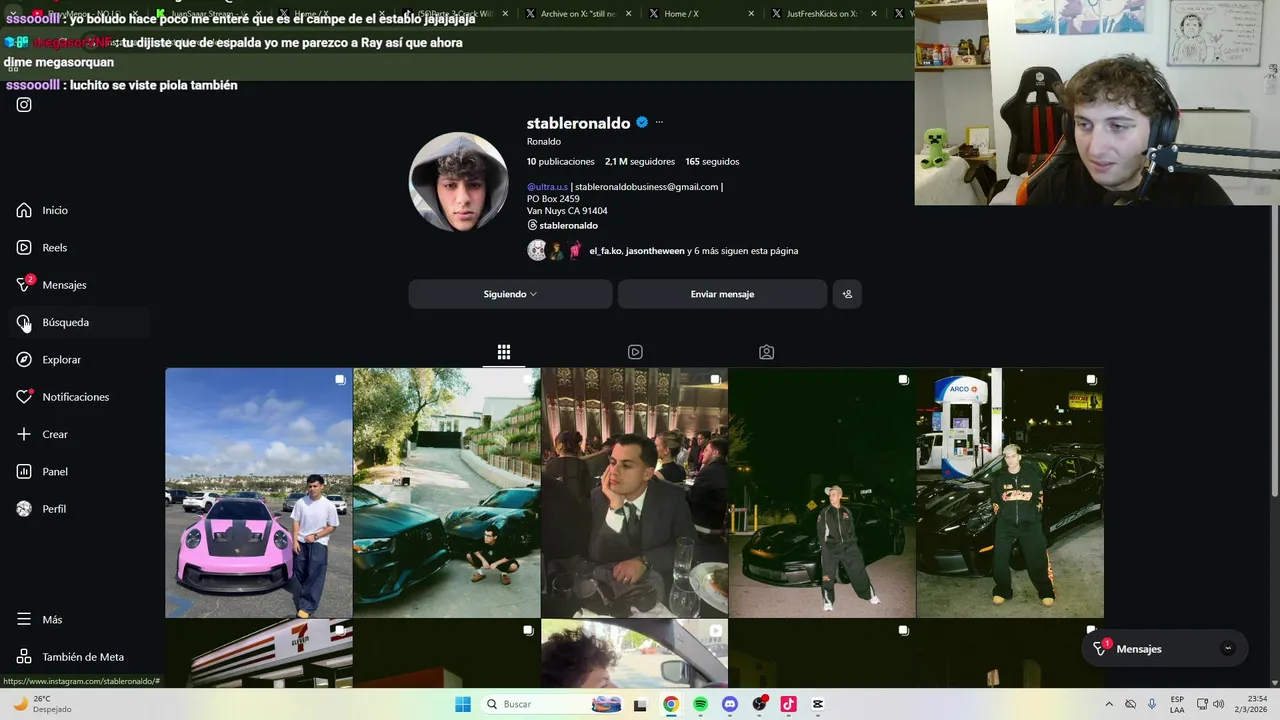This screenshot has height=720, width=1280.
Task: Open También de Meta
Action: tap(80, 657)
